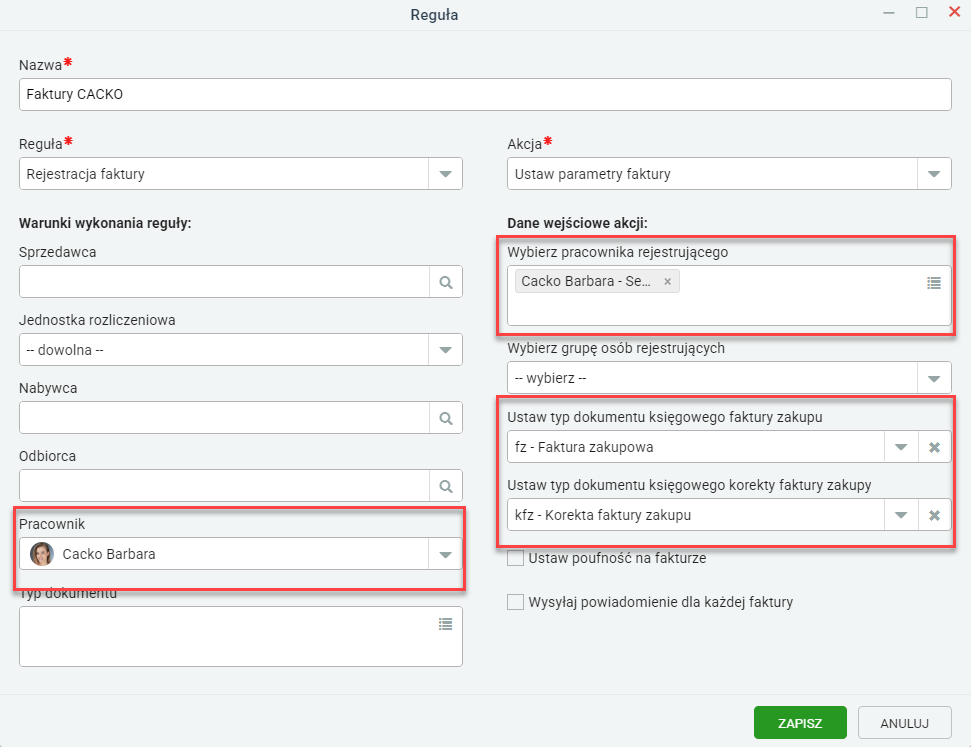Click the Sprzedawca search magnifier icon

pyautogui.click(x=445, y=282)
